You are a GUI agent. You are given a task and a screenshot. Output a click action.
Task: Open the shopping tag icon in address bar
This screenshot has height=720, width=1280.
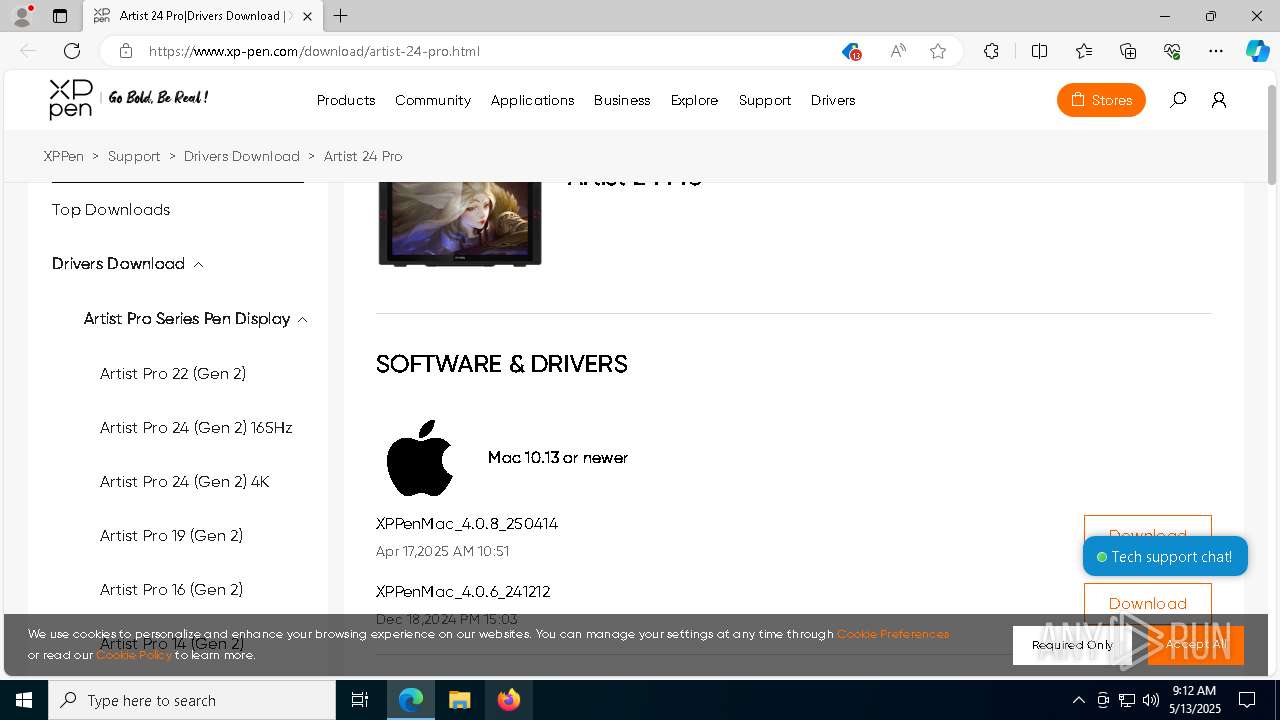(x=850, y=51)
